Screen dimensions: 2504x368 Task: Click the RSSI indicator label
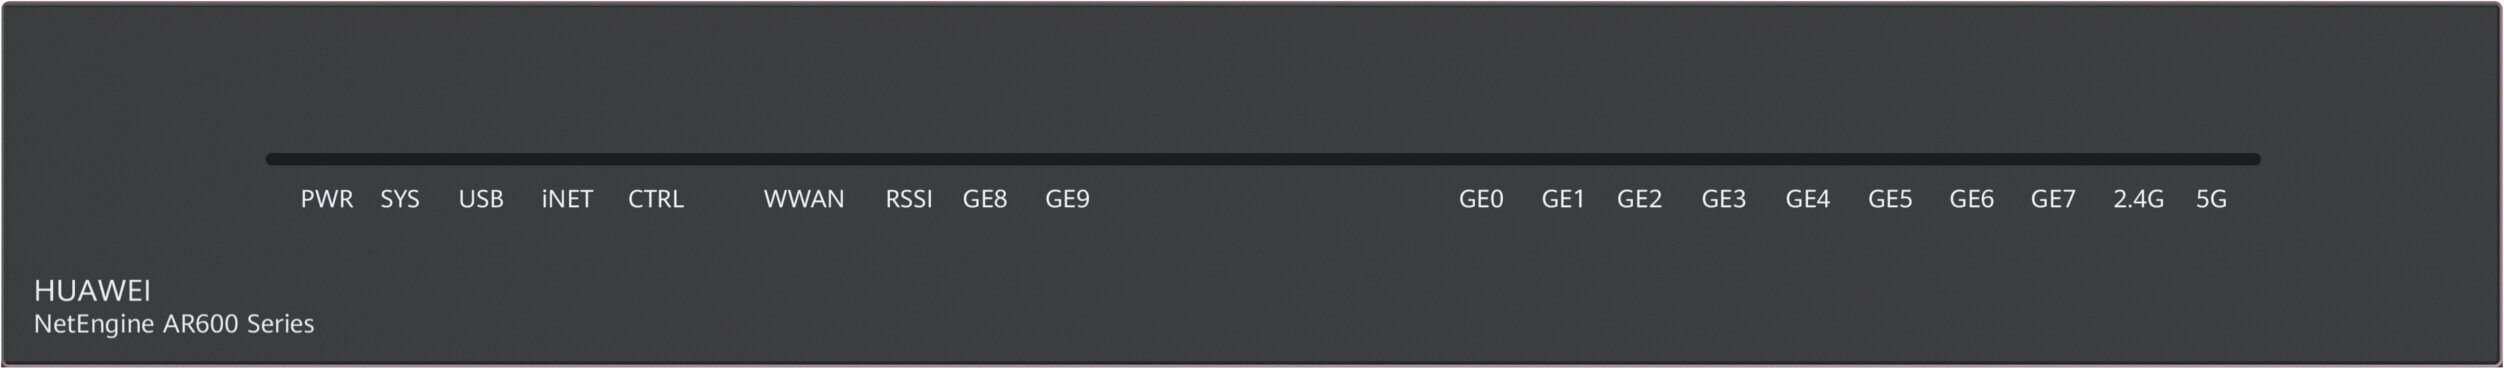(x=909, y=199)
